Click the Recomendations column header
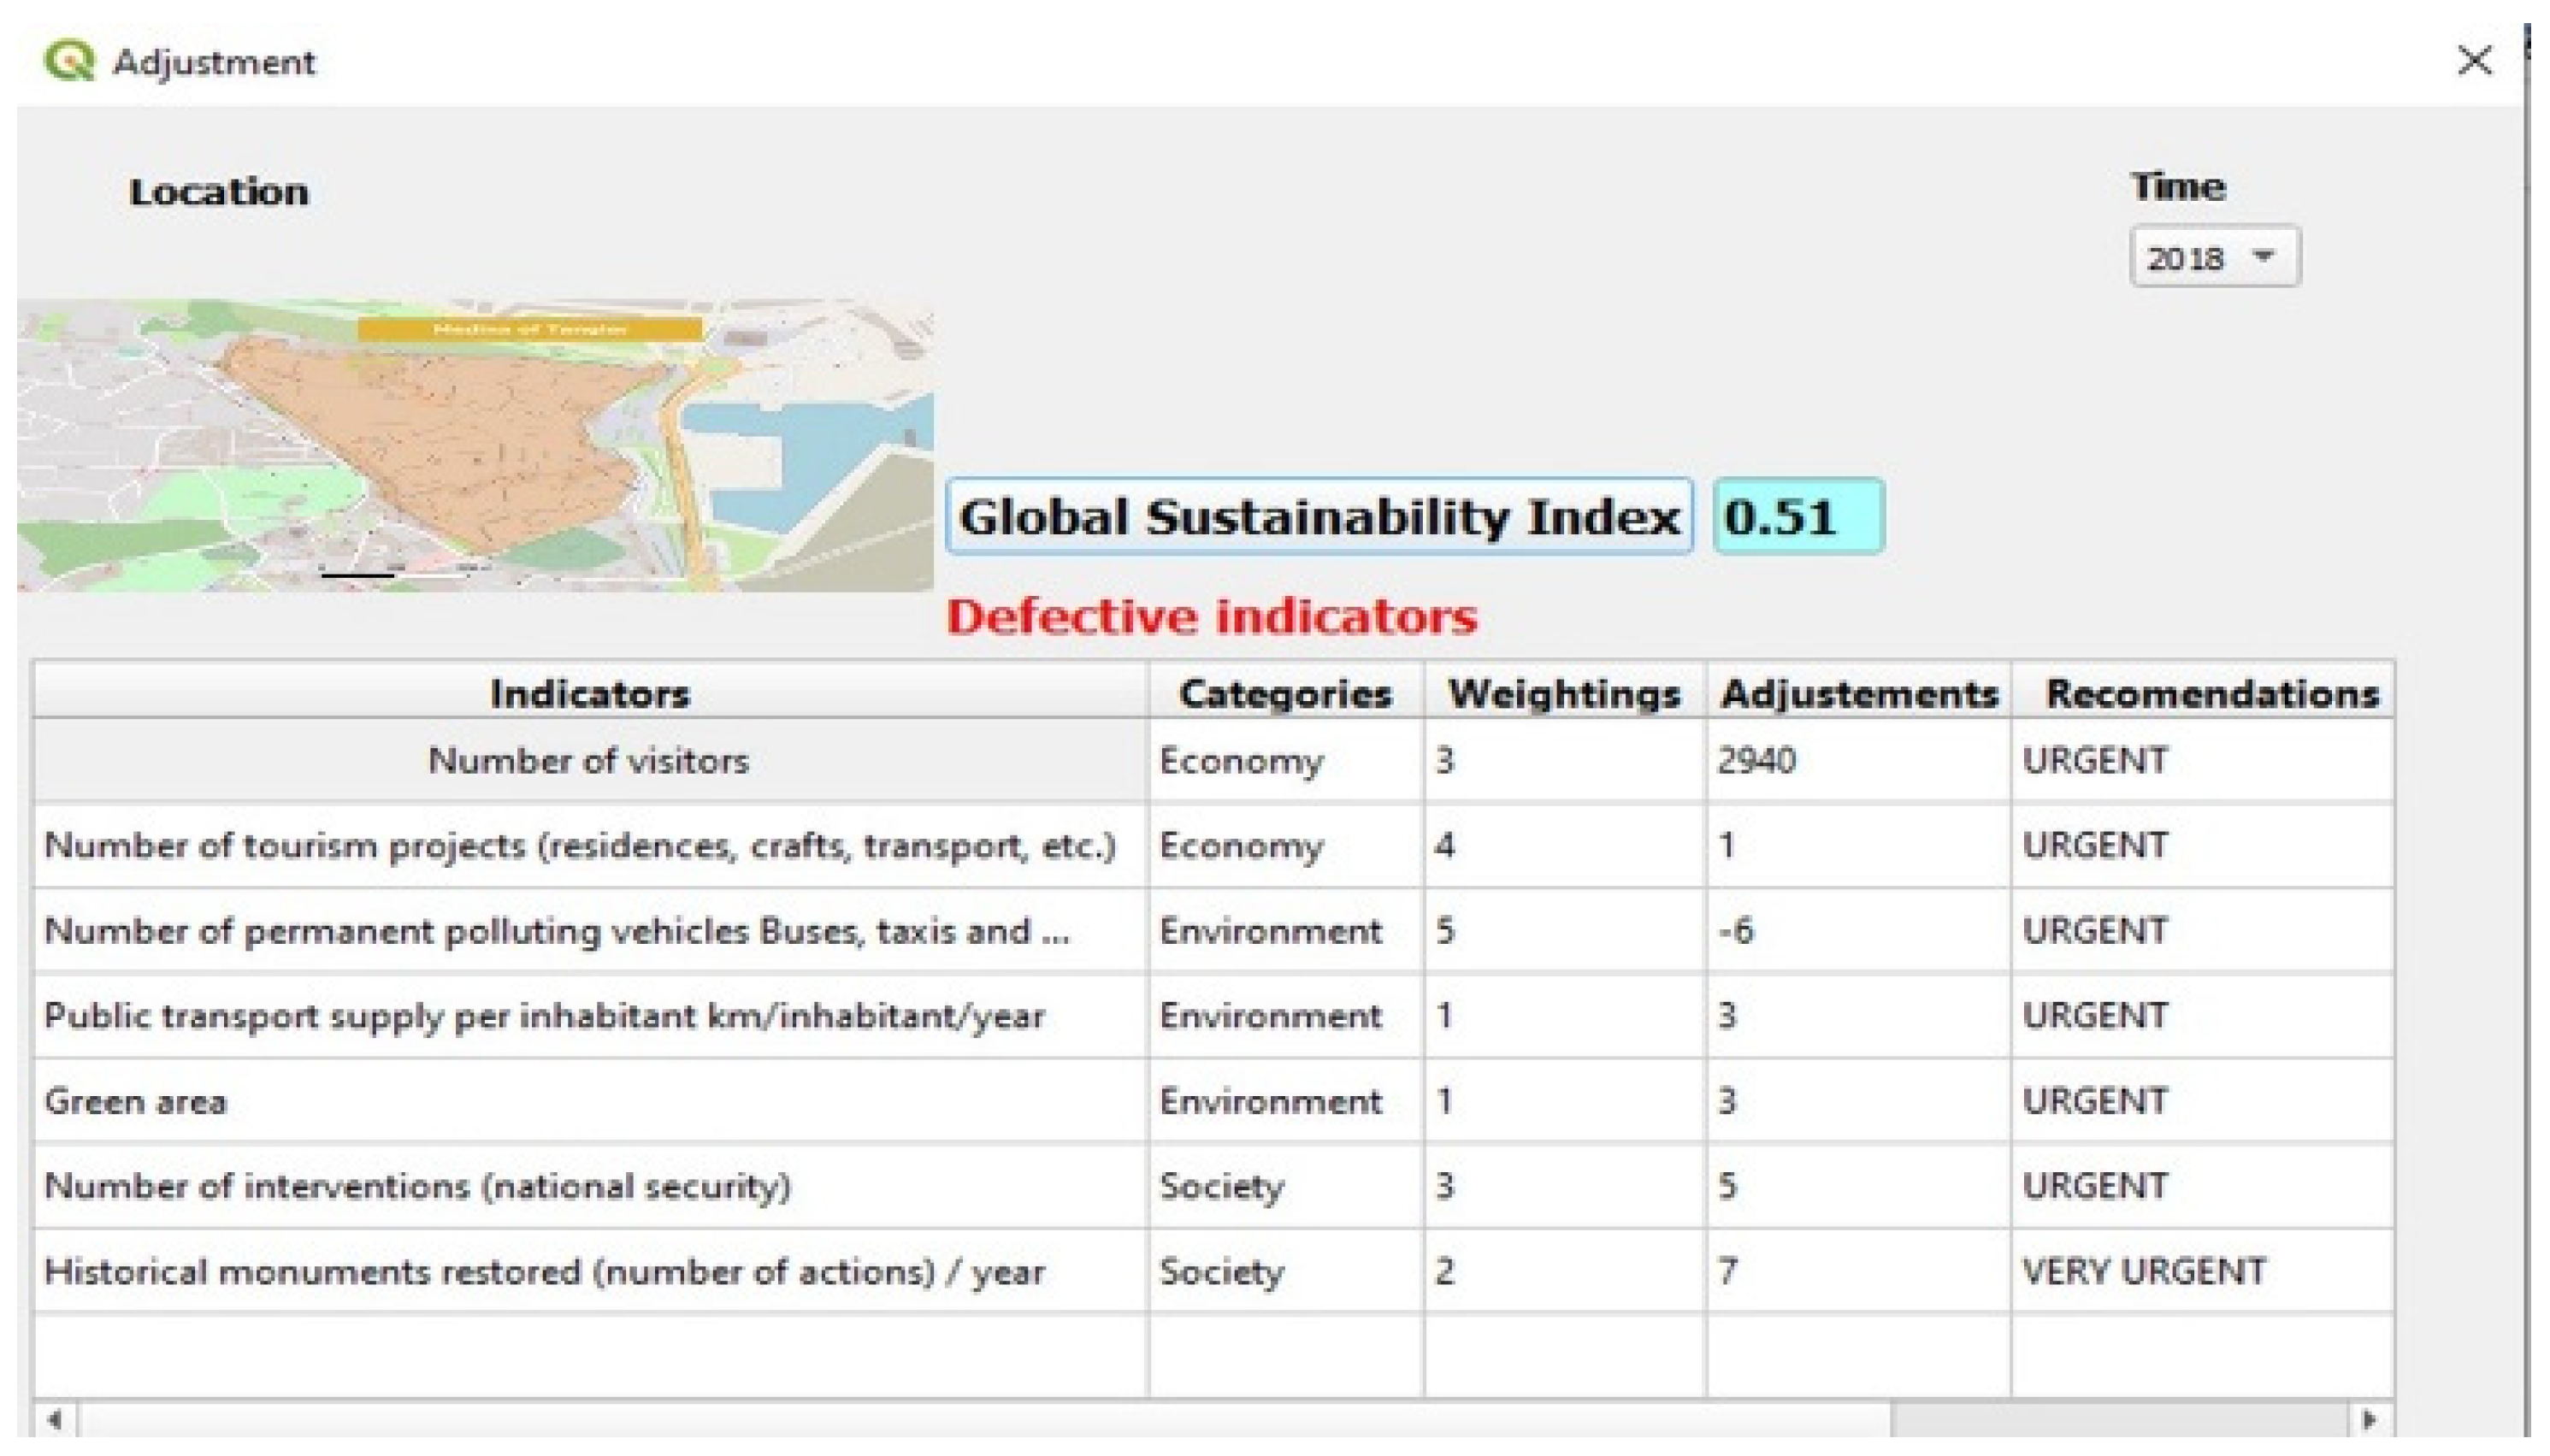Screen dimensions: 2550x1456 (x=2211, y=693)
